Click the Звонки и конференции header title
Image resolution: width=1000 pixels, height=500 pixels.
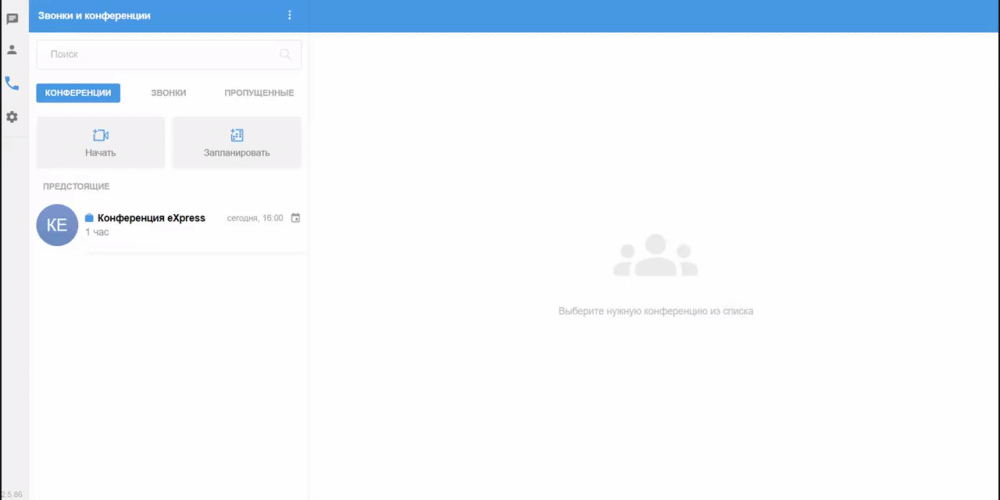[x=94, y=15]
